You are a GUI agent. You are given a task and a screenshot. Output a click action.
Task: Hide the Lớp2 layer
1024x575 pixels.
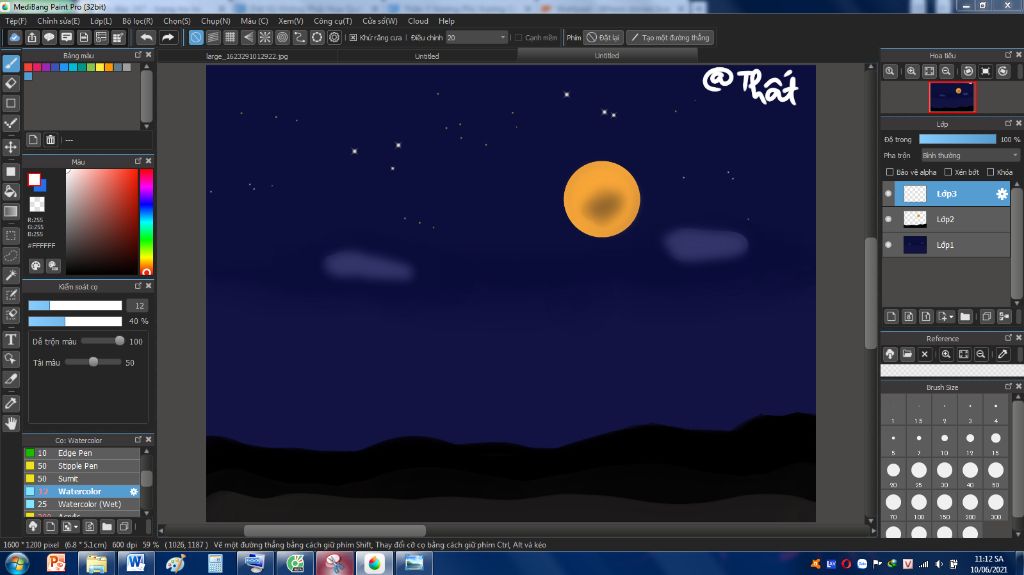point(888,219)
